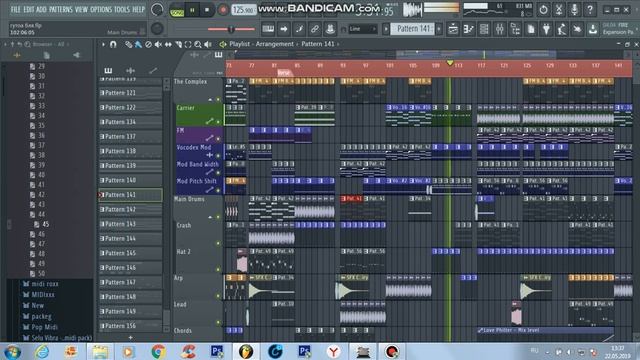Viewport: 640px width, 360px height.
Task: Open the playlist magnet snap options
Action: [x=113, y=44]
